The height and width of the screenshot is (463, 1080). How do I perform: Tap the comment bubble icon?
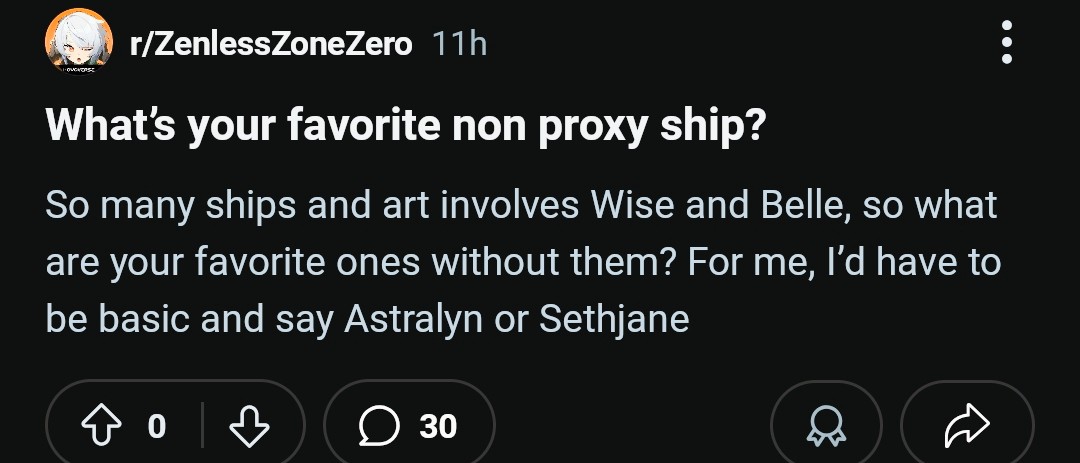coord(375,426)
